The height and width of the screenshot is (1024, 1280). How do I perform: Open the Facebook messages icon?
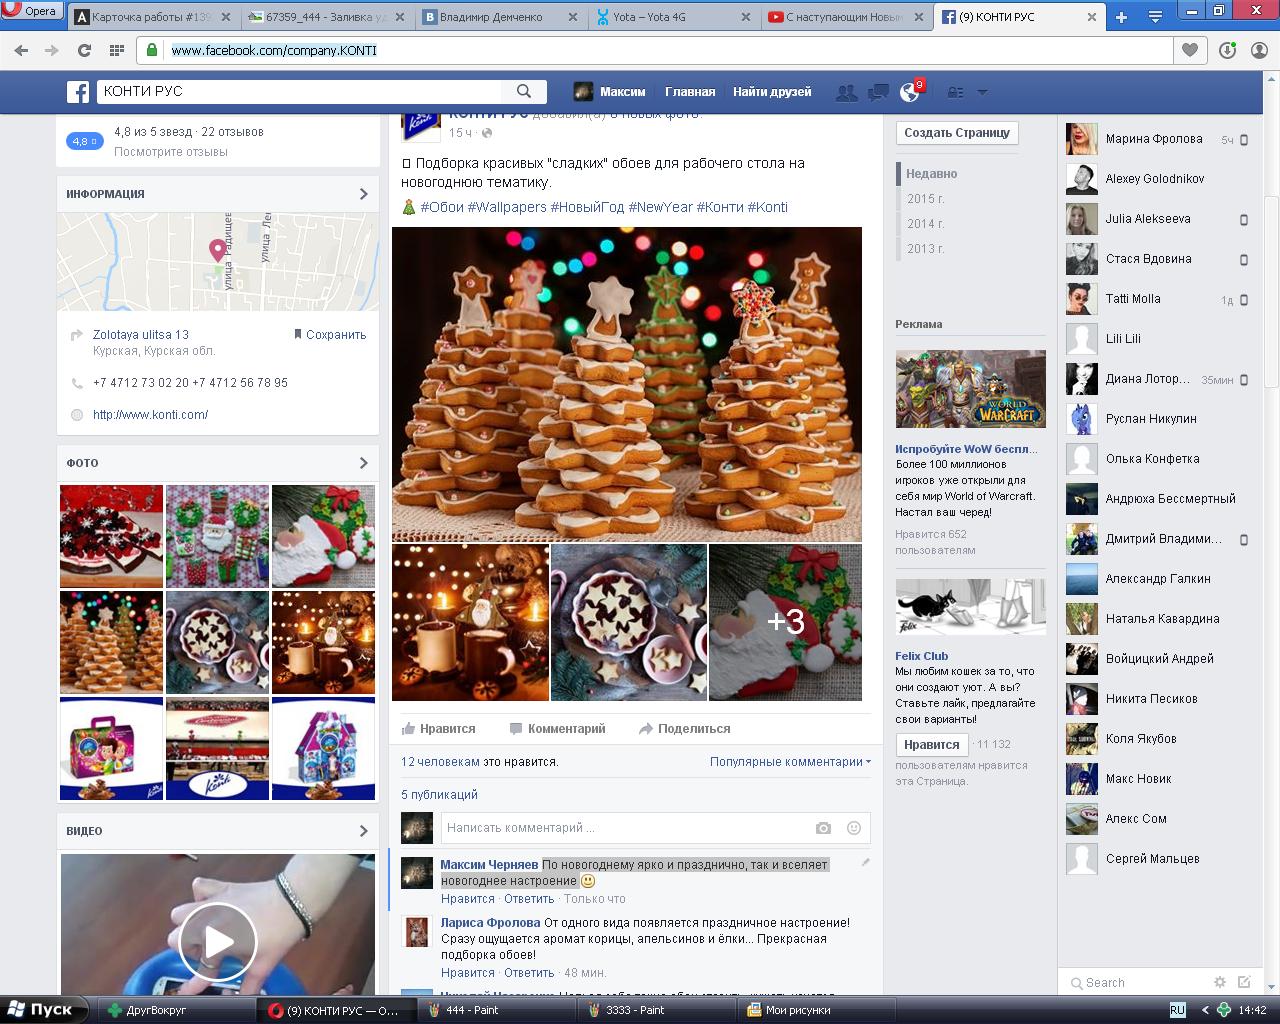pos(878,92)
